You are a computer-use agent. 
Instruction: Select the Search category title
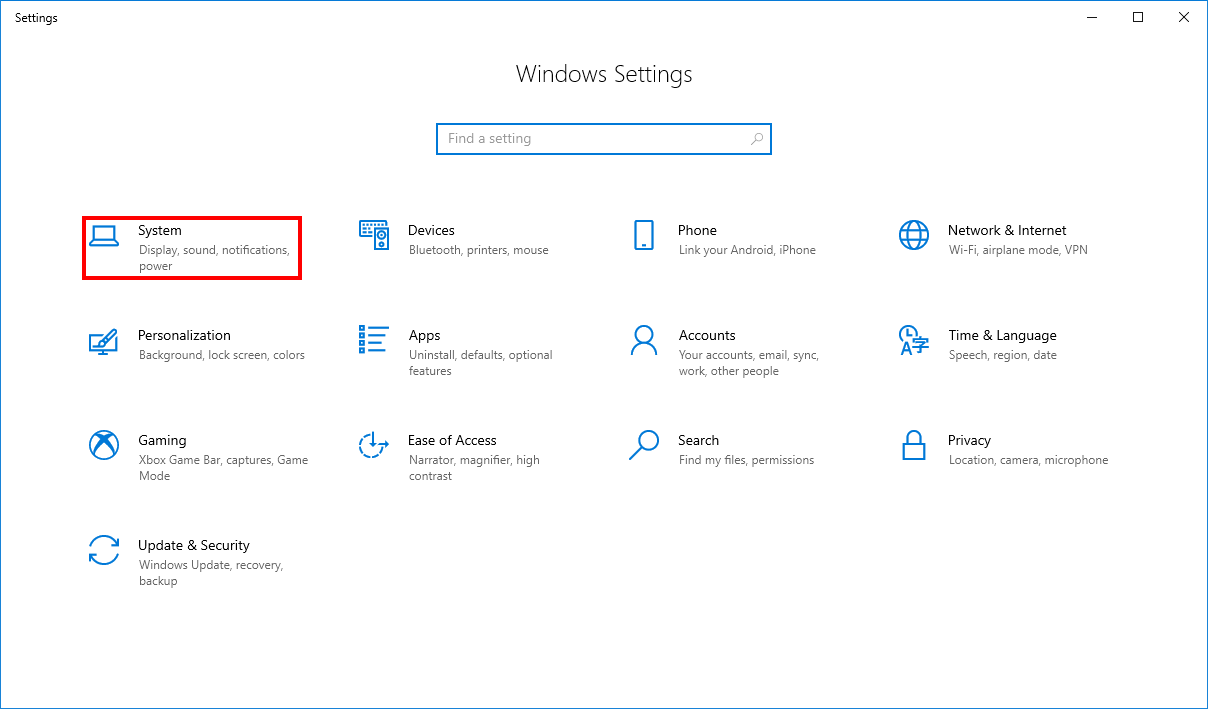[698, 440]
